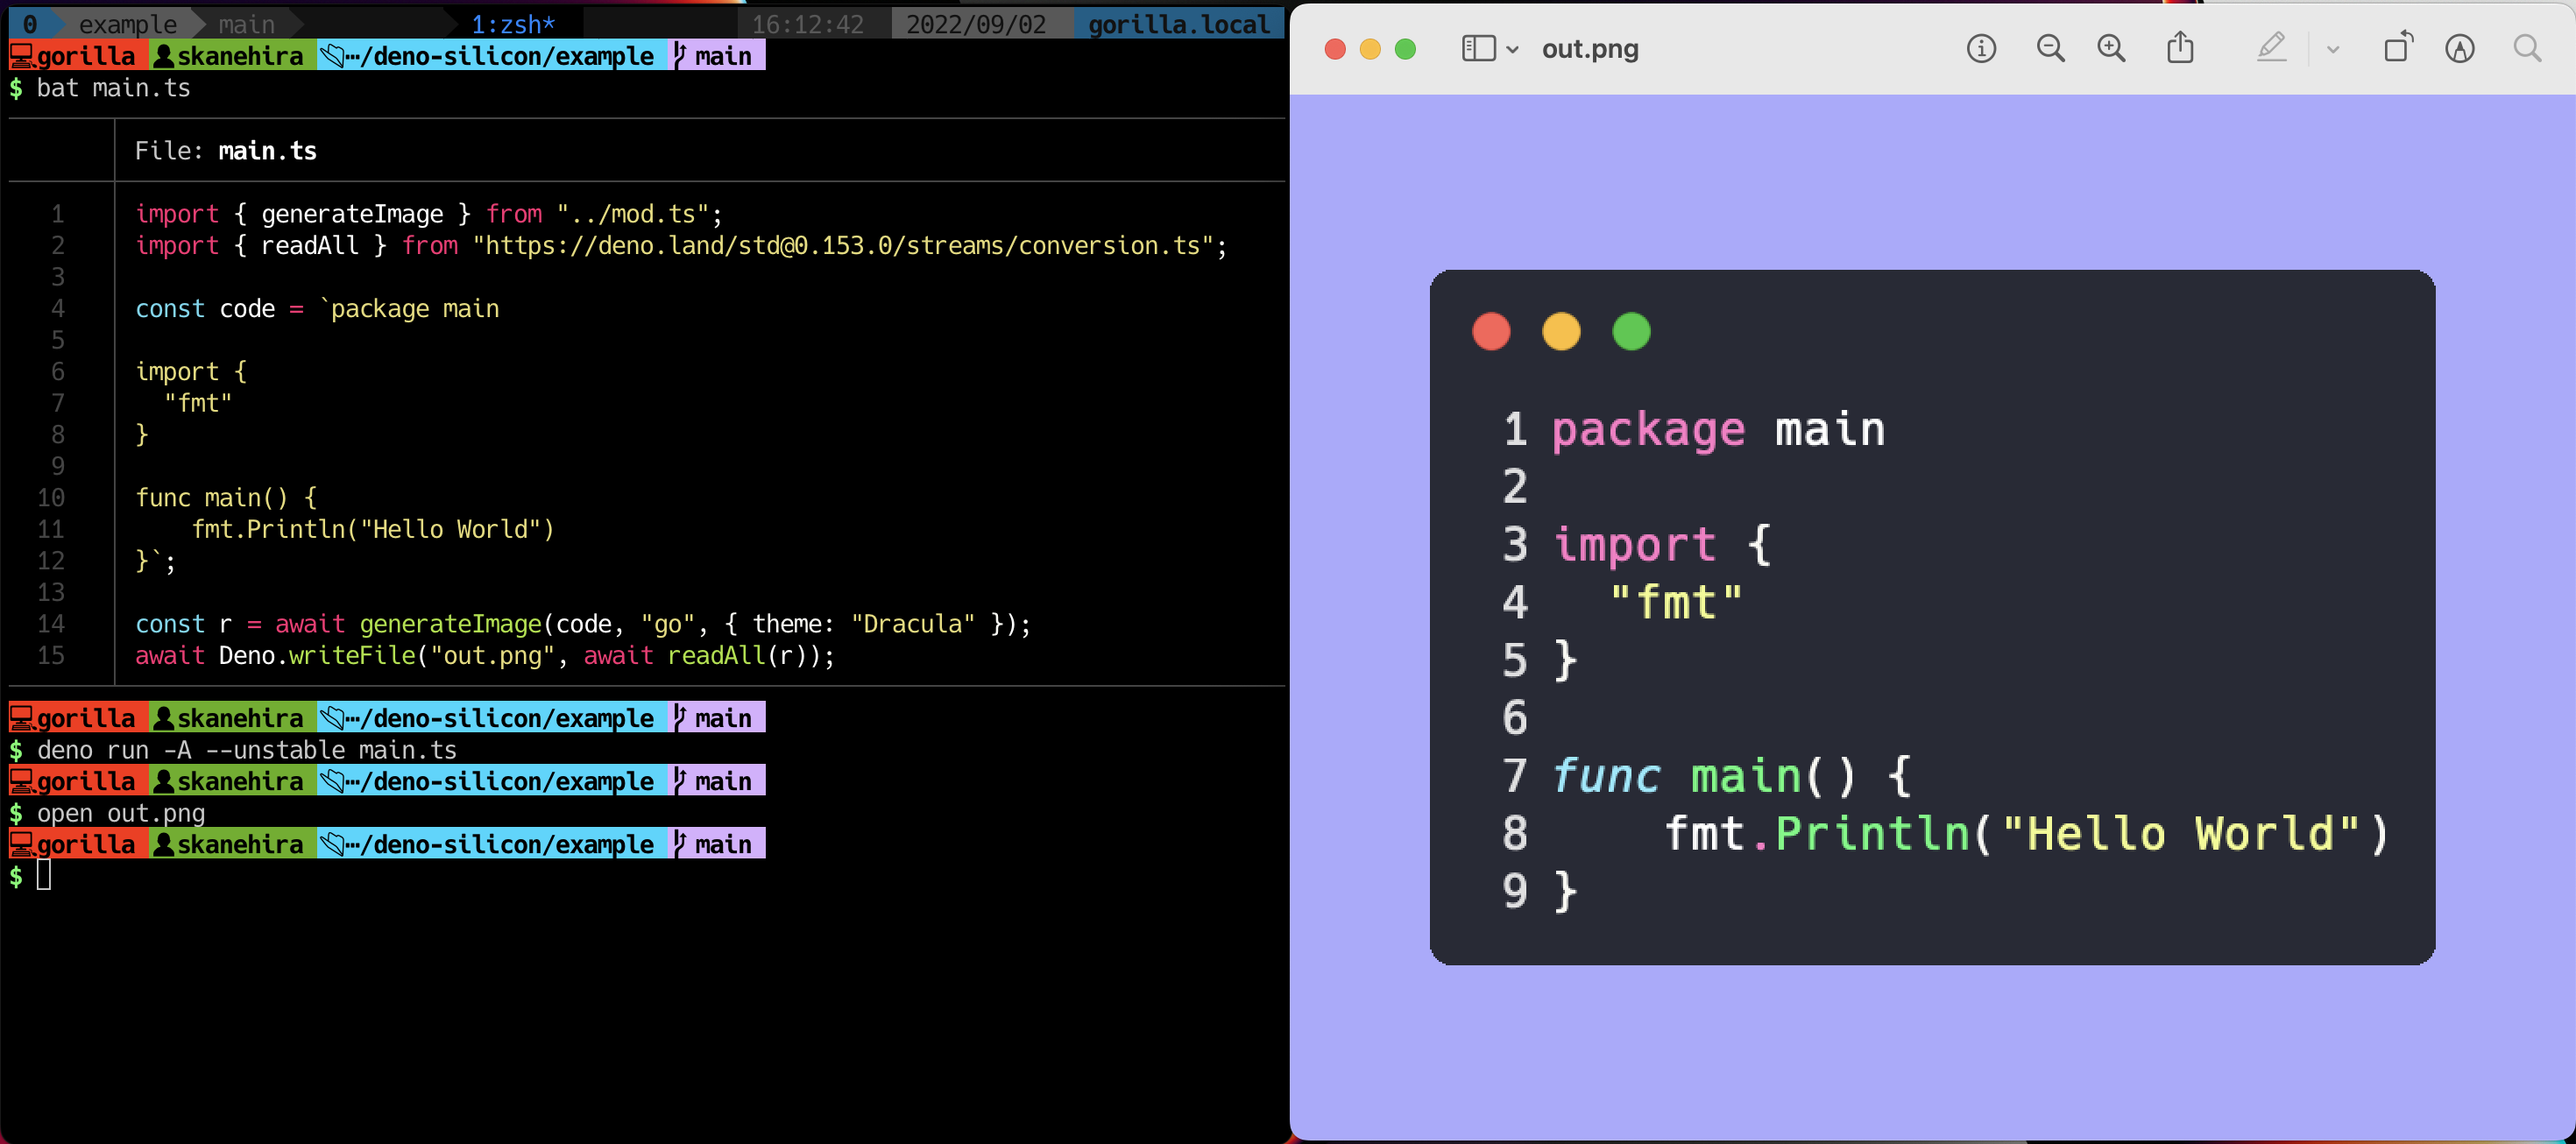Open the Preview search field icon
Viewport: 2576px width, 1144px height.
point(2526,48)
